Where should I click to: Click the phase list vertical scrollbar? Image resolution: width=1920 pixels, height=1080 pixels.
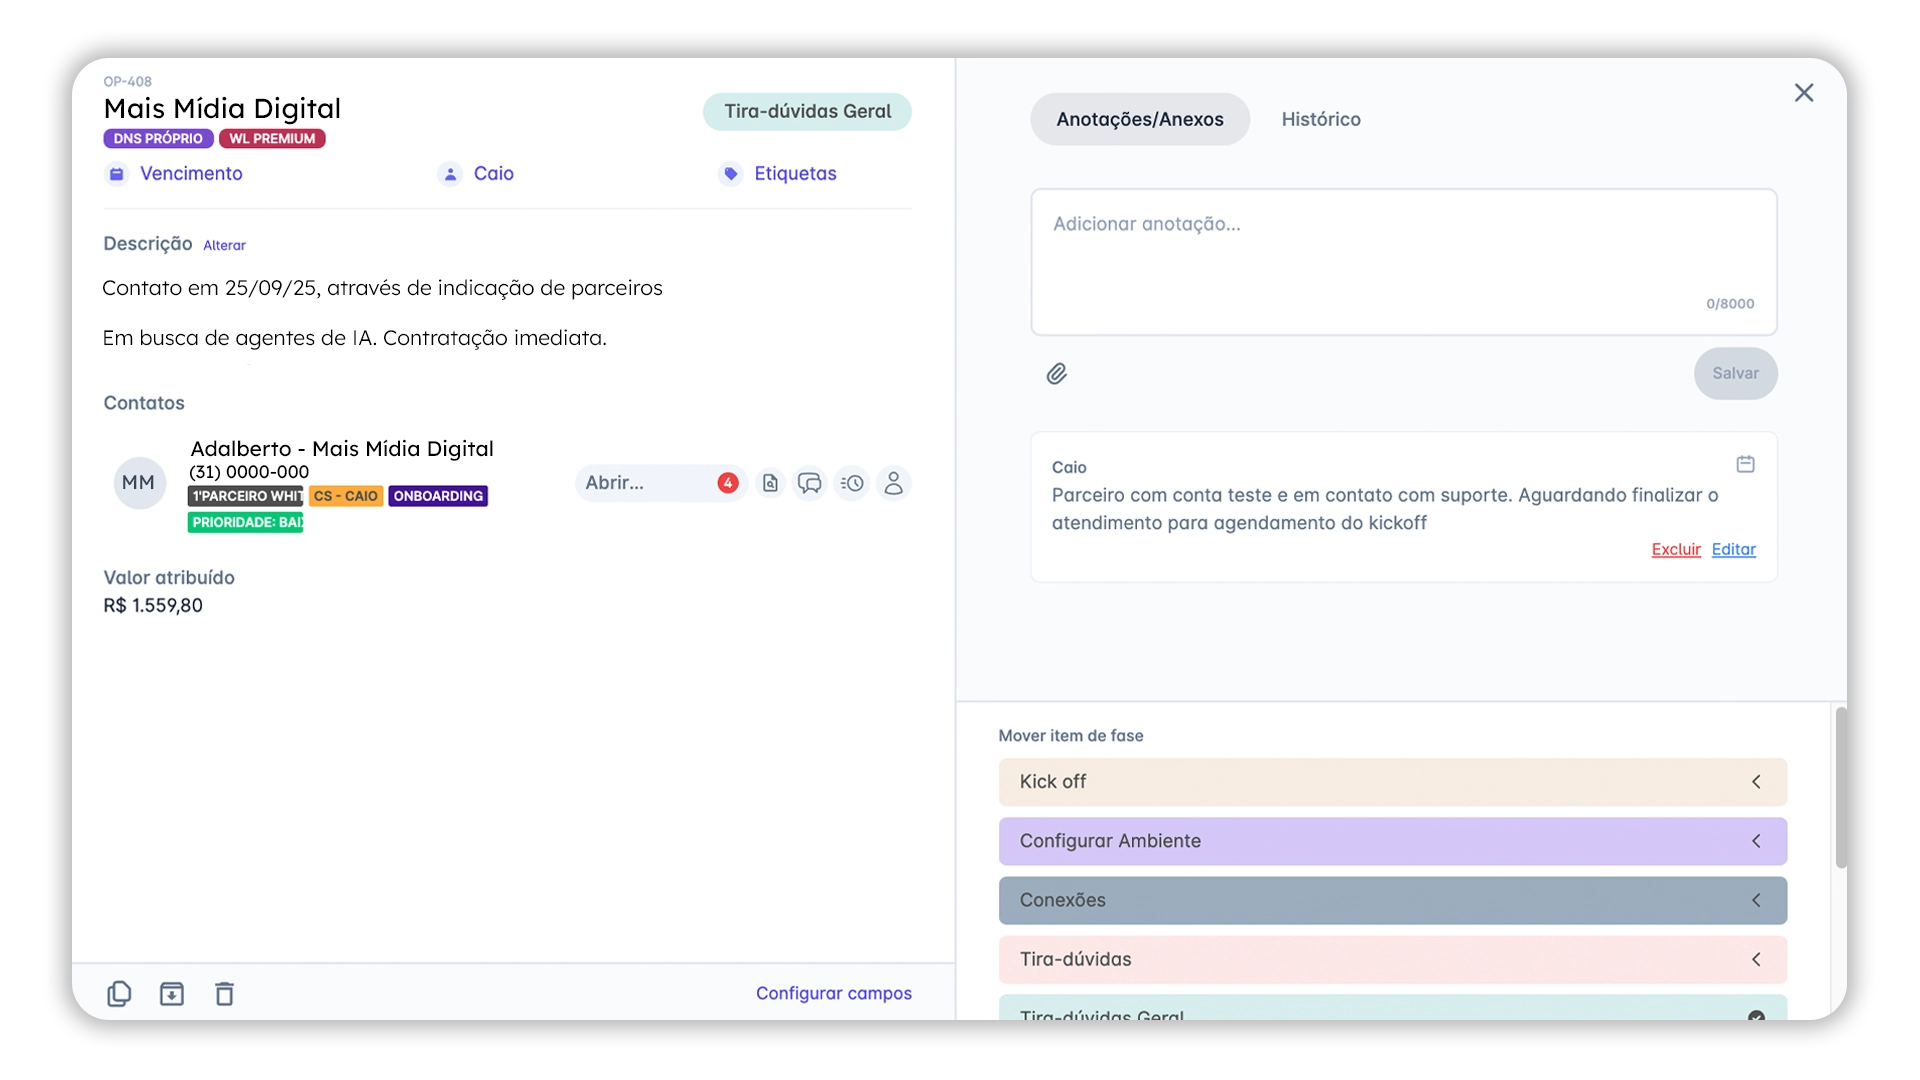(1840, 788)
